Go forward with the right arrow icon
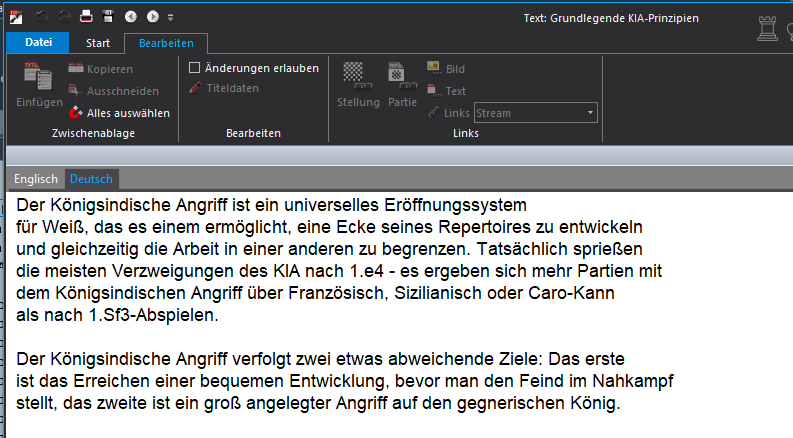The image size is (793, 438). (x=152, y=17)
